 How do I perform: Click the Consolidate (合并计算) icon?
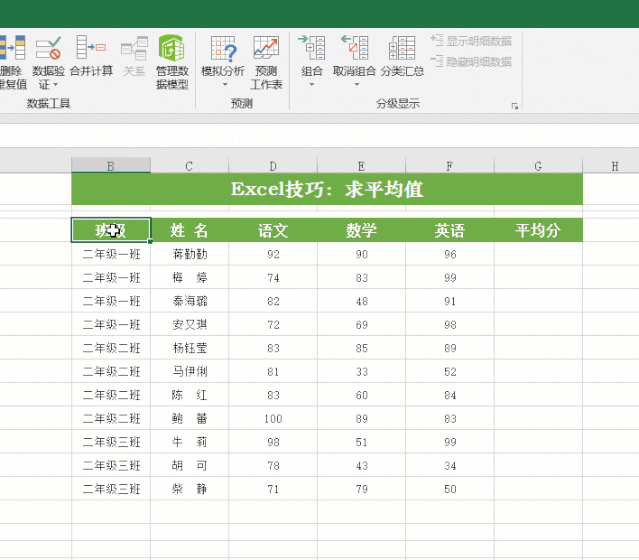point(91,48)
